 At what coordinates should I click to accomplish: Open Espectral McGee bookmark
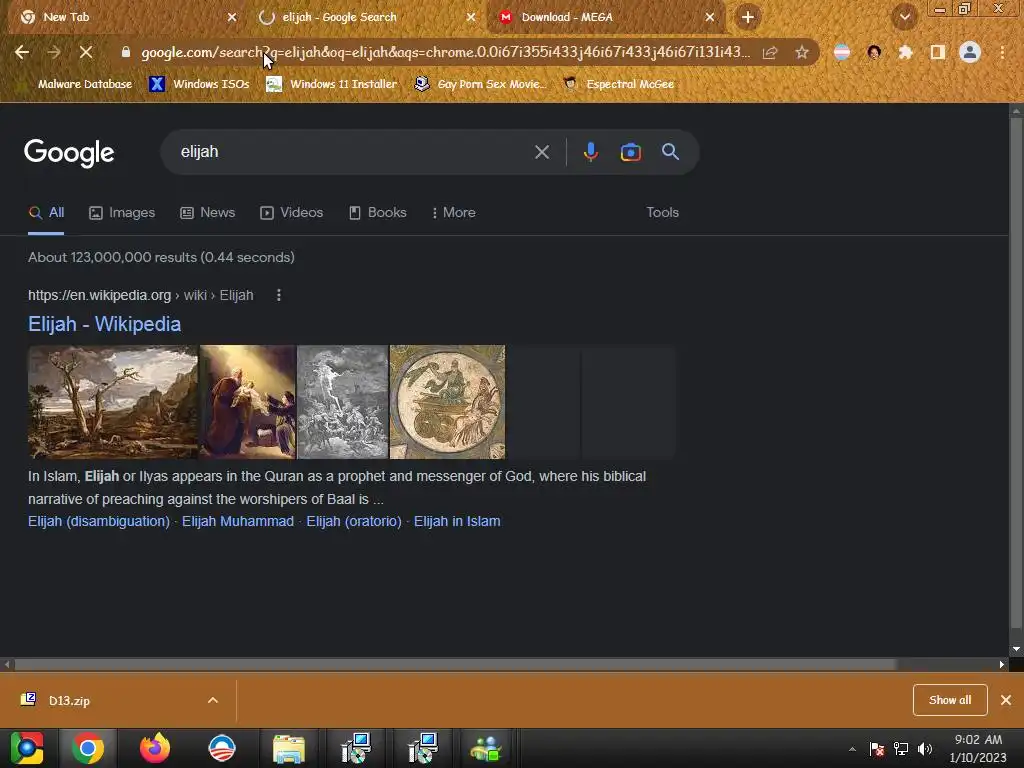click(x=619, y=84)
